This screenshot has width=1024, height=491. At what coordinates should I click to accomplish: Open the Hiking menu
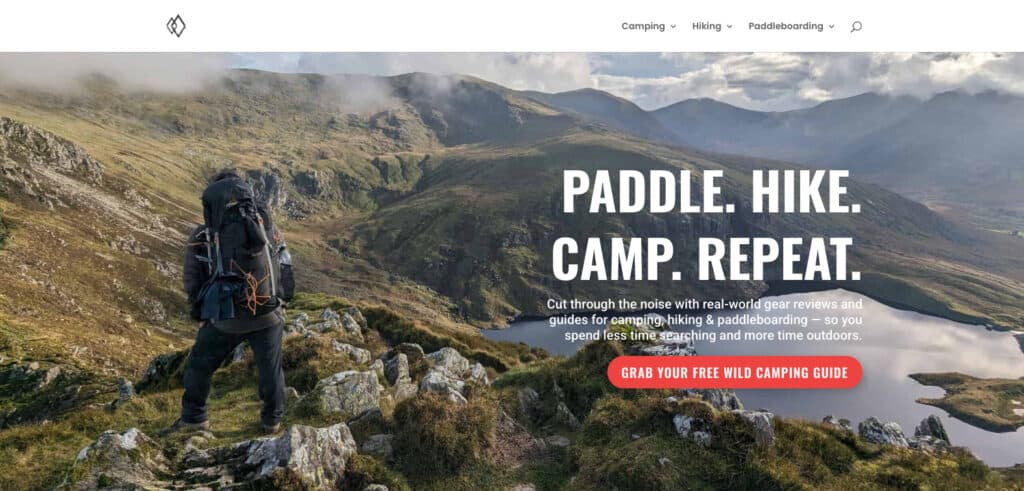click(x=707, y=26)
